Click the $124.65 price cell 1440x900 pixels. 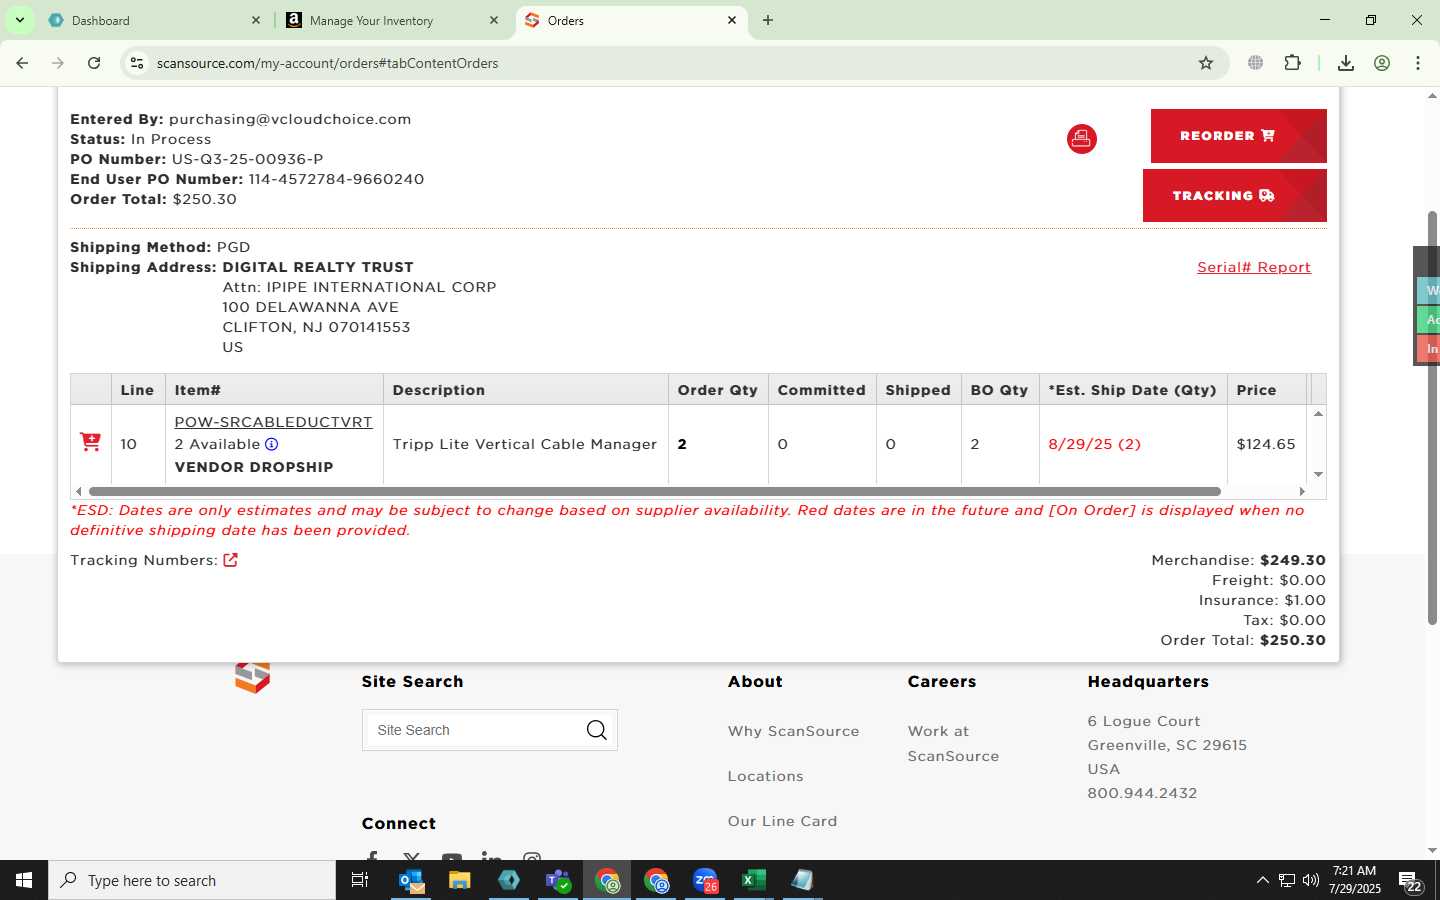(1265, 444)
